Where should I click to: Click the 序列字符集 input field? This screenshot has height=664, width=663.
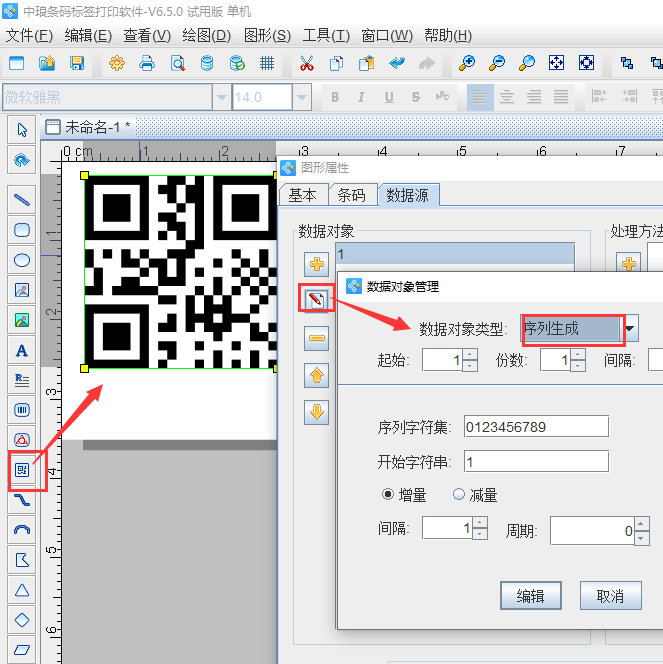pyautogui.click(x=536, y=427)
